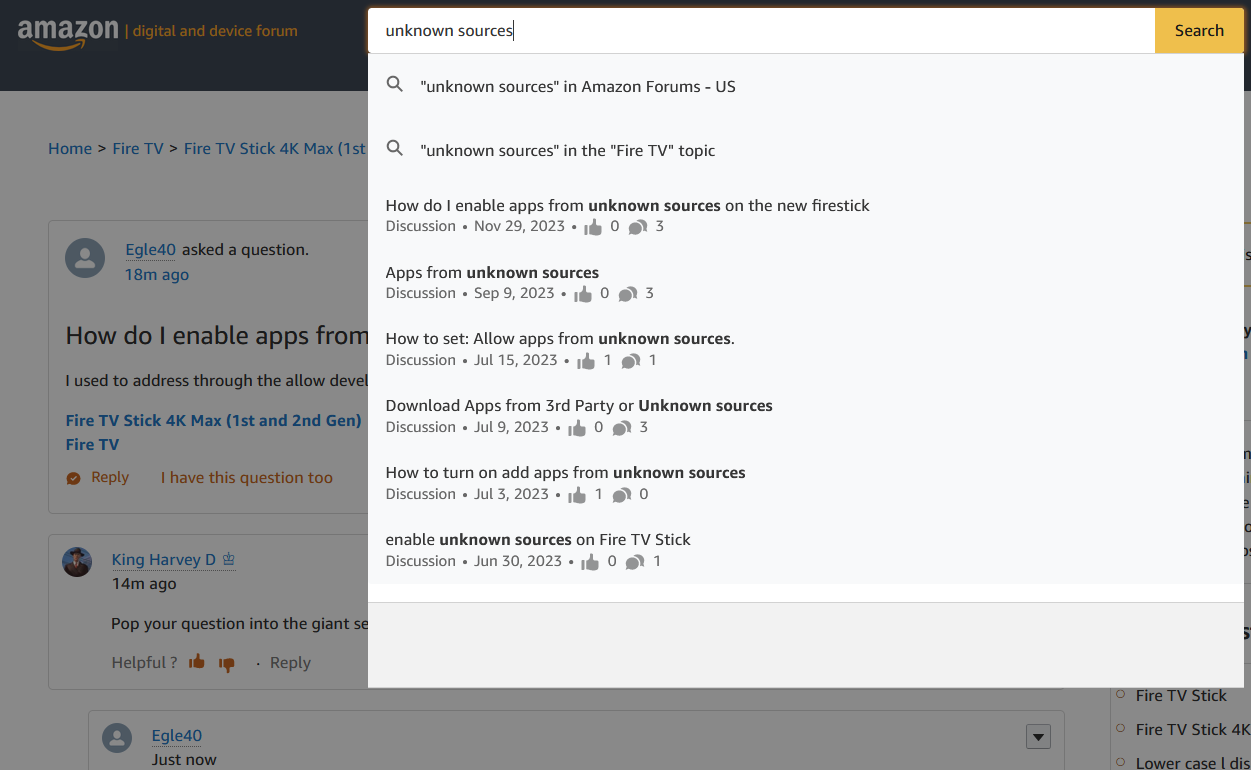This screenshot has height=770, width=1251.
Task: Click the badge icon next to King Harvey D
Action: click(x=230, y=559)
